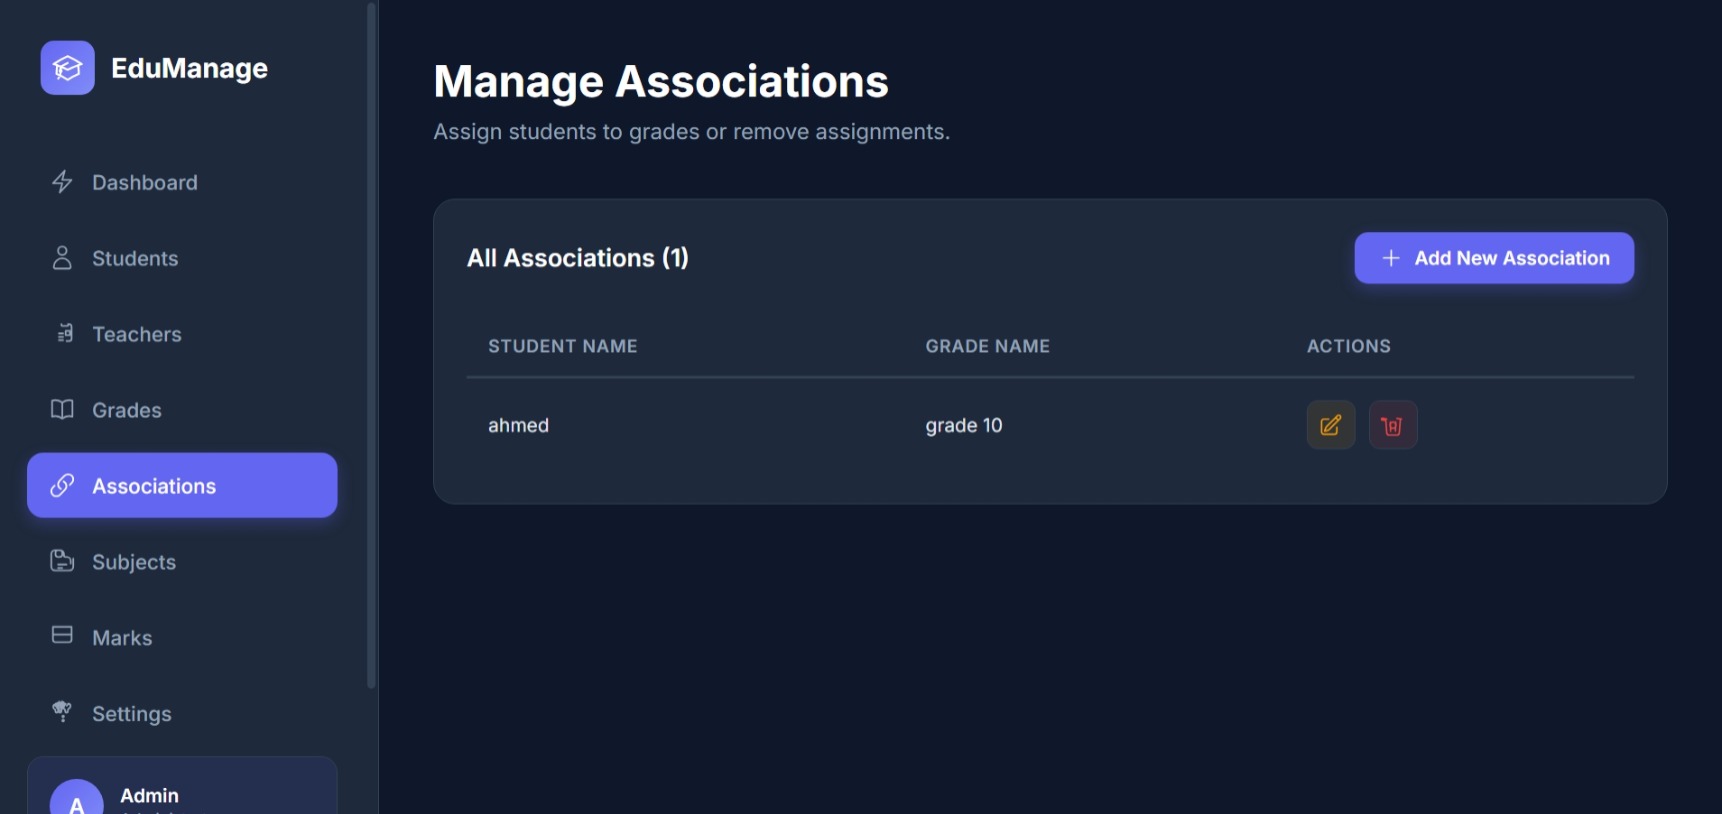
Task: Edit the ahmed association row
Action: tap(1330, 425)
